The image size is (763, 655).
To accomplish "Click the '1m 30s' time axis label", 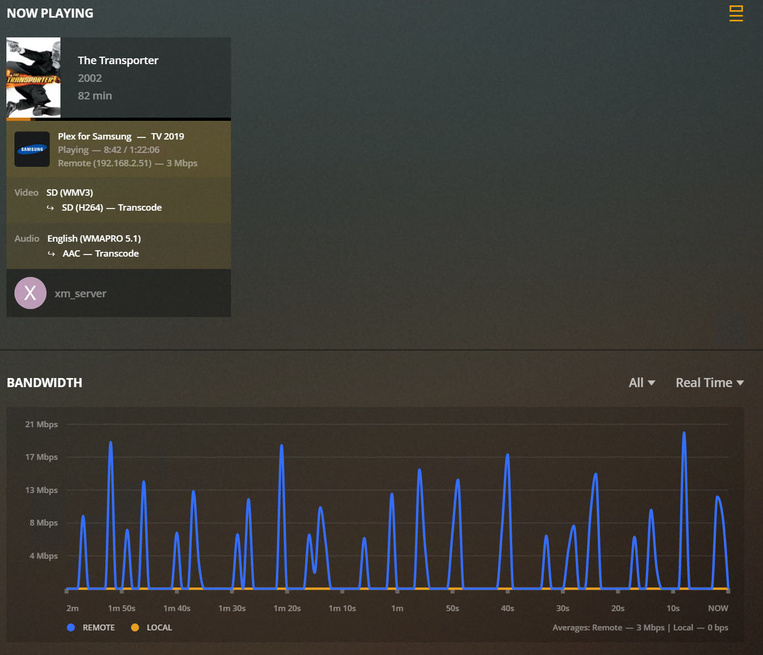I will [232, 608].
